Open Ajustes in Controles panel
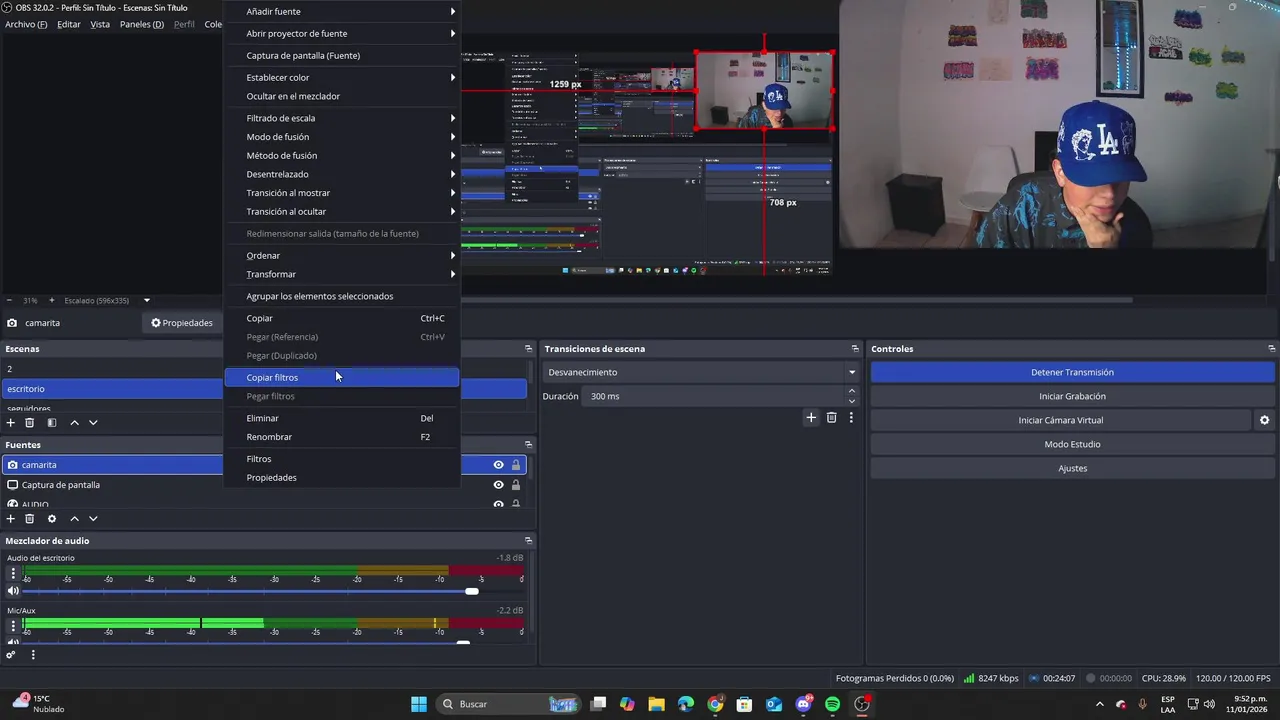 point(1072,468)
